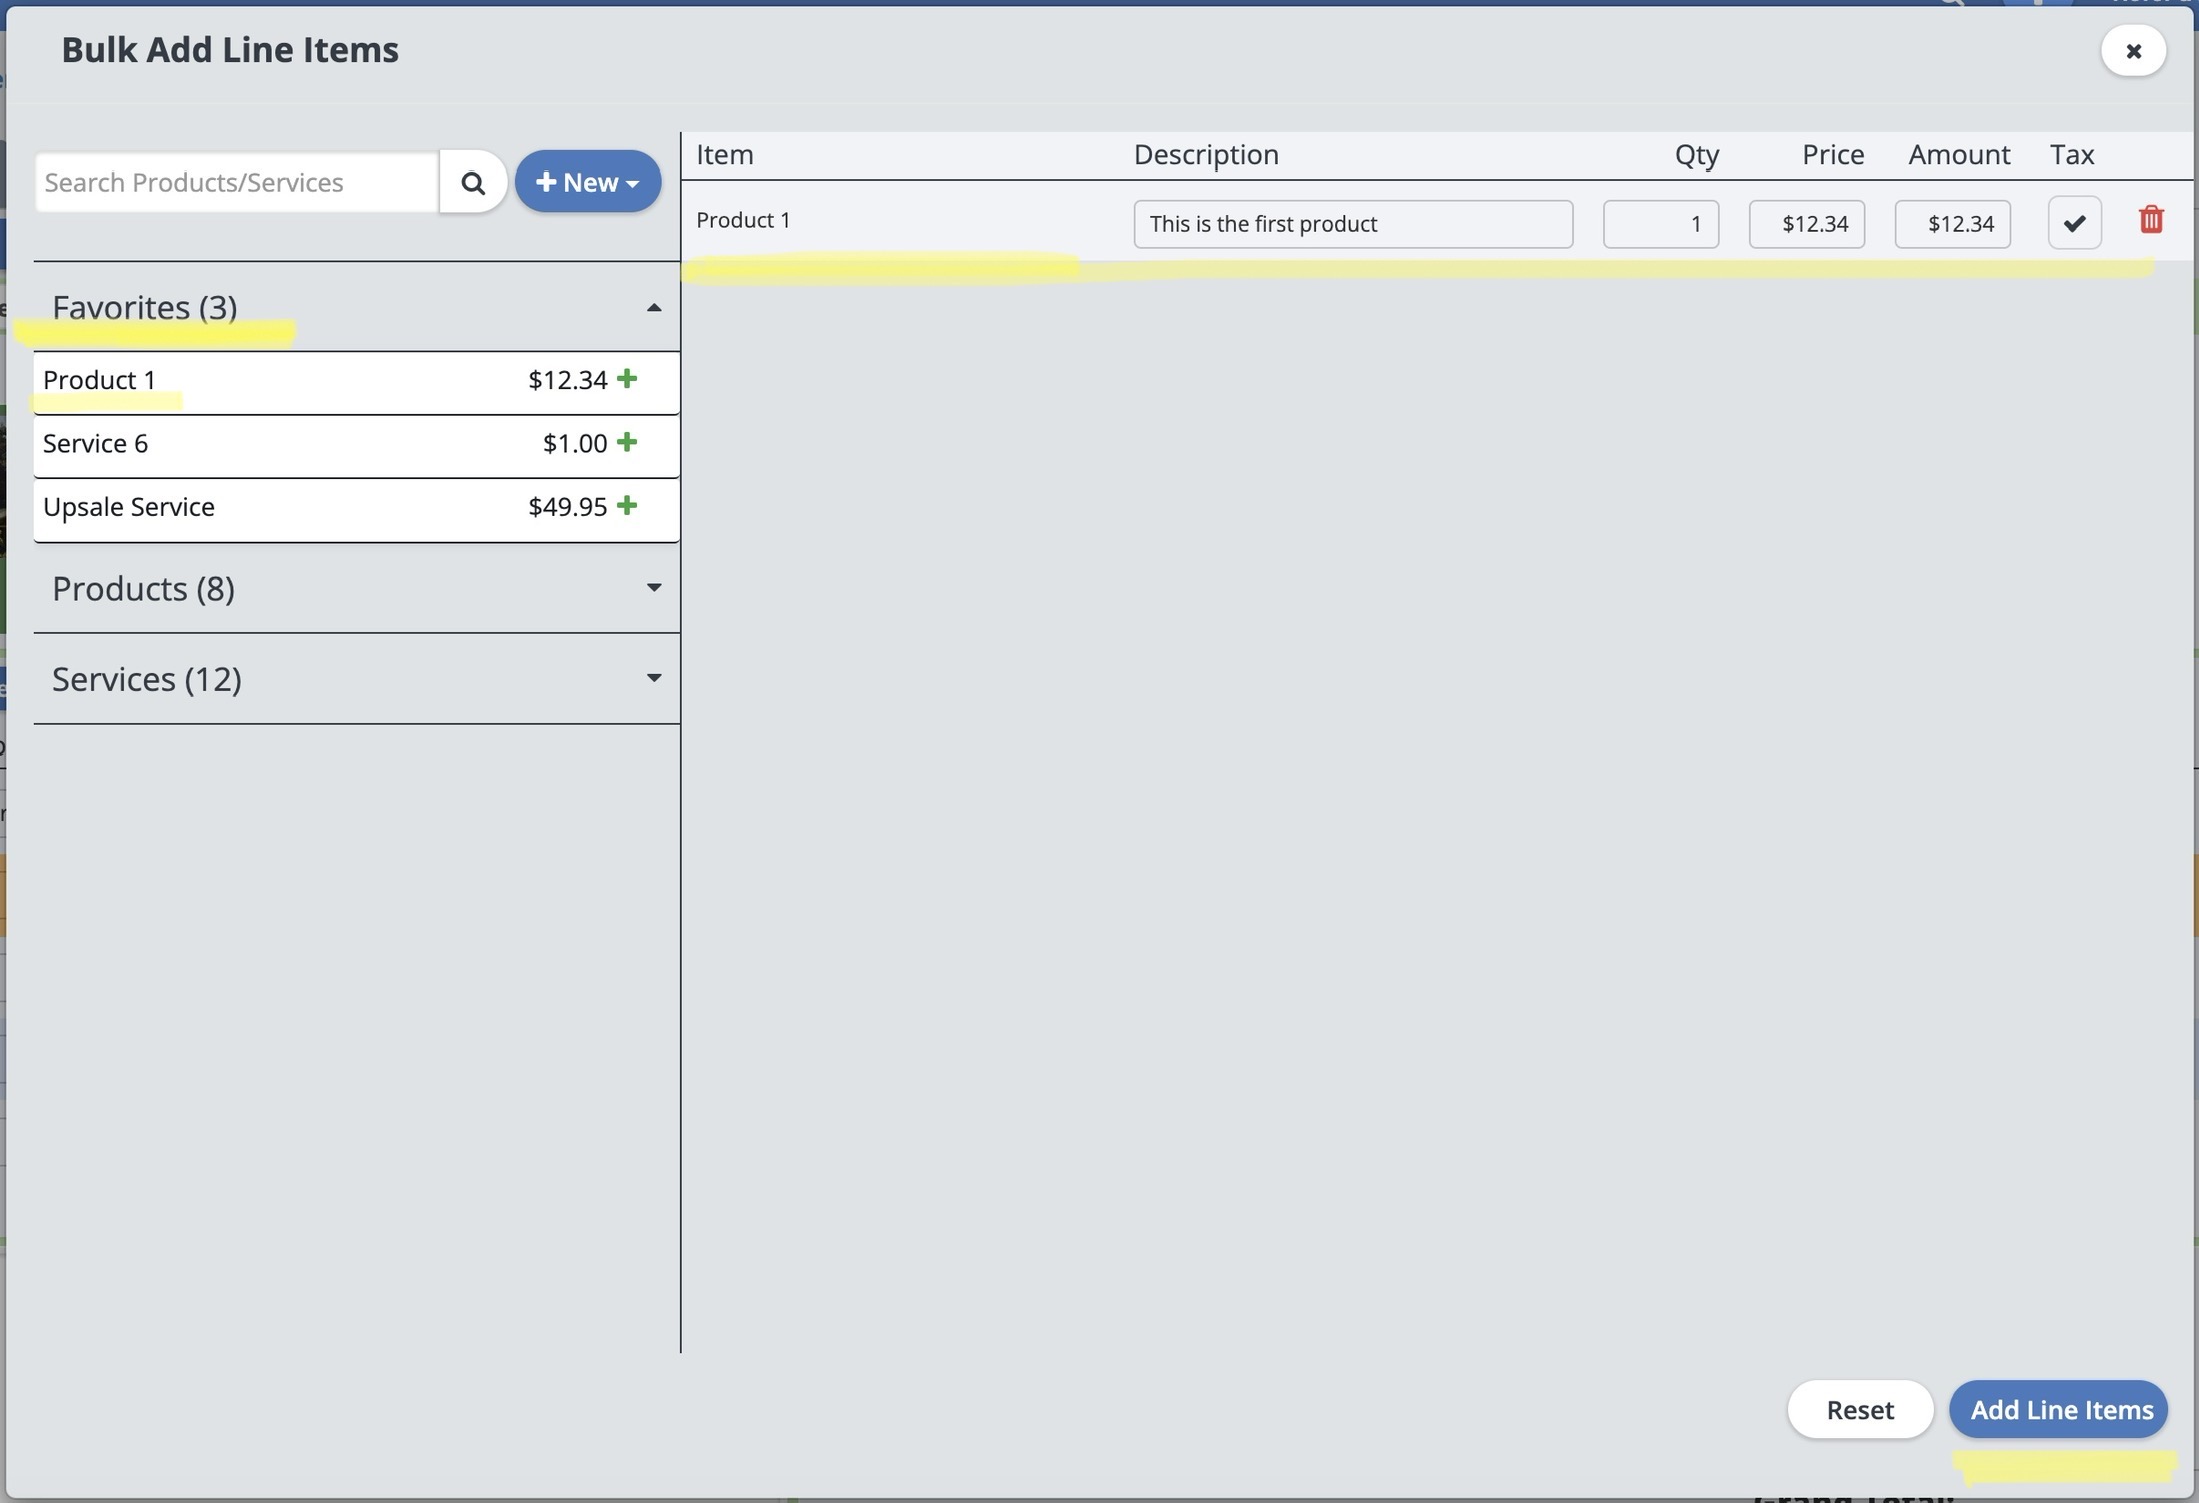Image resolution: width=2199 pixels, height=1503 pixels.
Task: Close the Bulk Add Line Items dialog
Action: click(2133, 51)
